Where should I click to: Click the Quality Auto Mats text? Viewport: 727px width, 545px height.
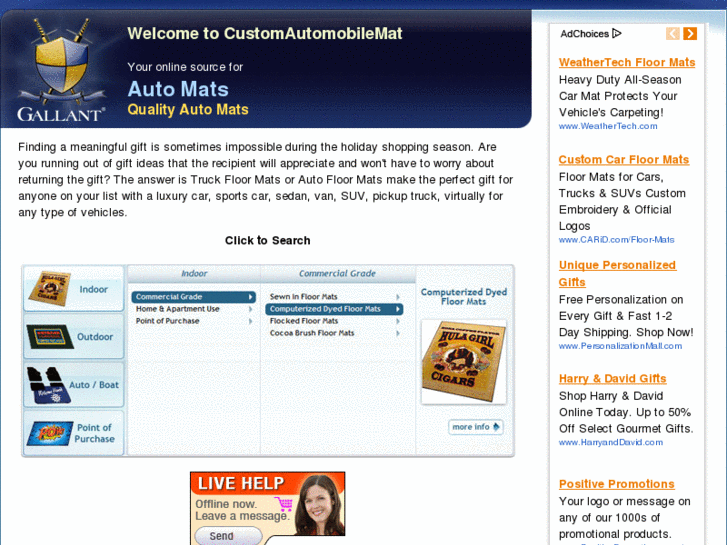point(188,109)
